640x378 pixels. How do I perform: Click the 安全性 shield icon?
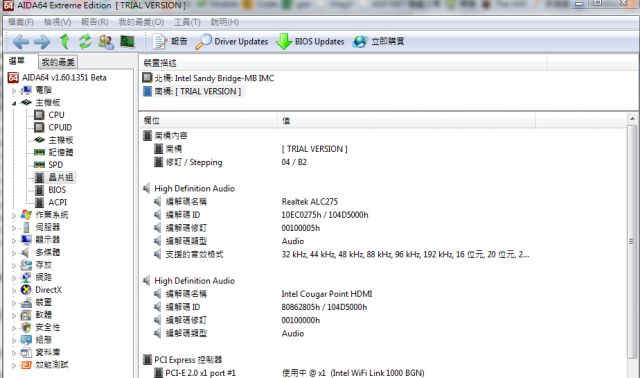[26, 327]
